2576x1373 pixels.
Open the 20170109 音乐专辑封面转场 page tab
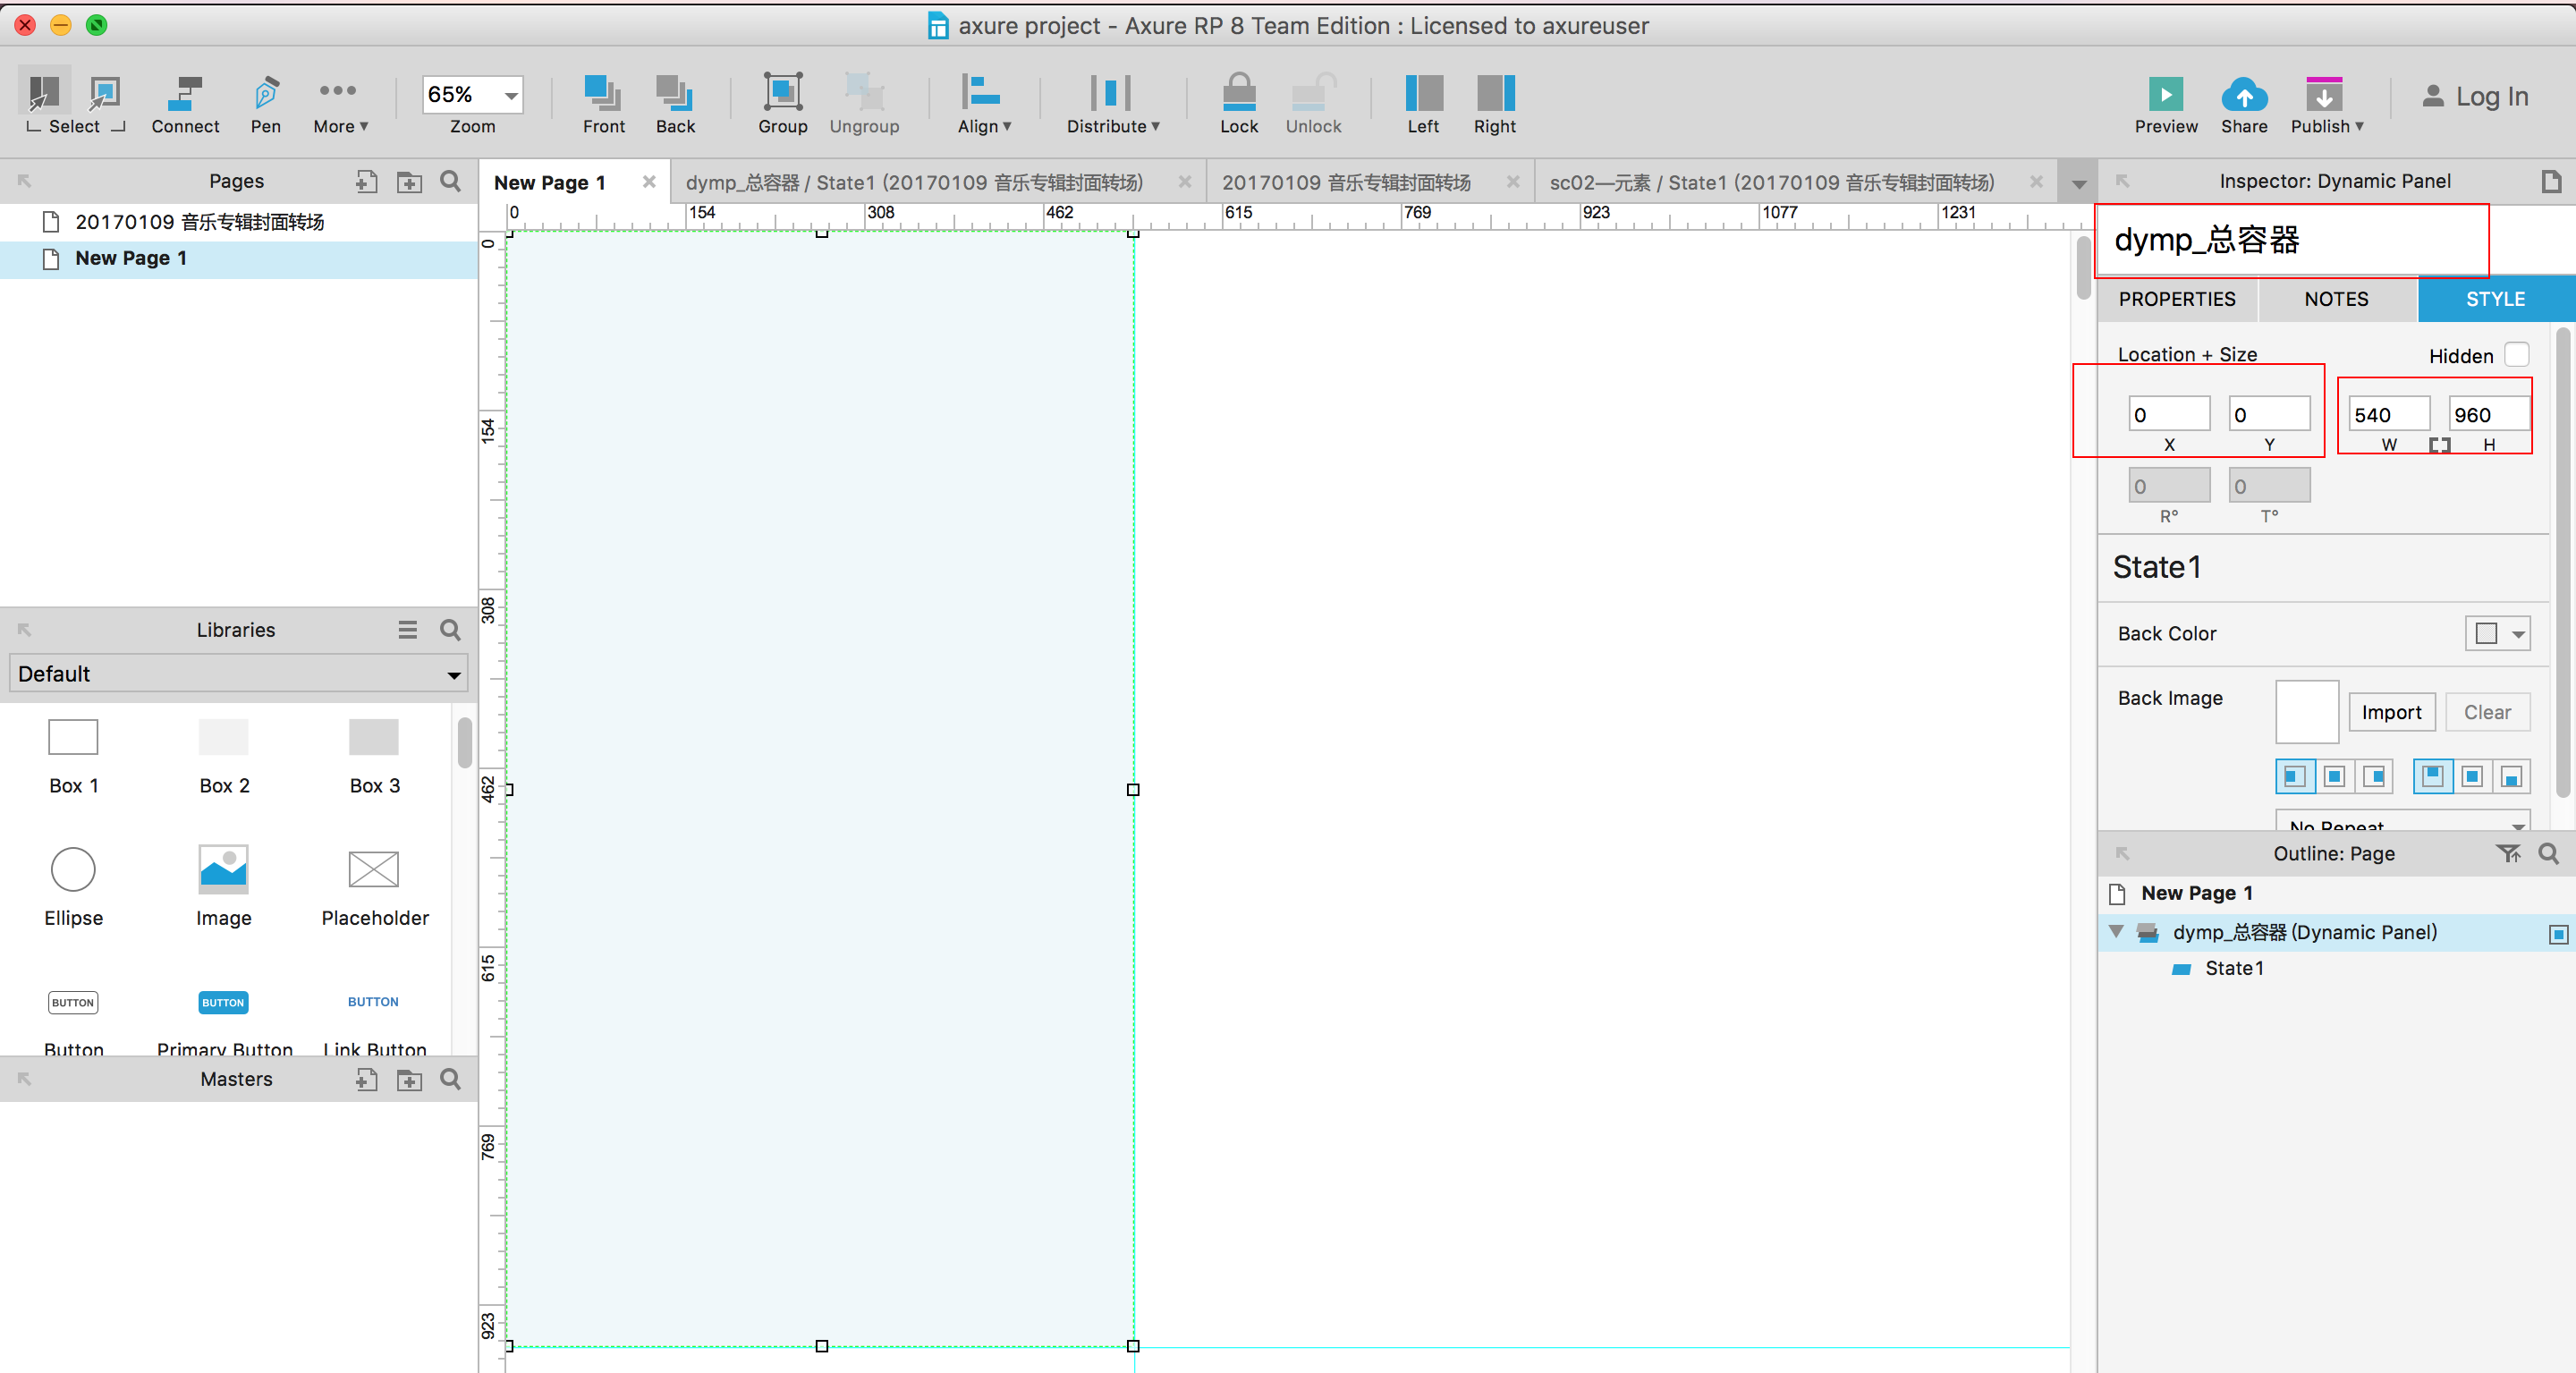1345,182
